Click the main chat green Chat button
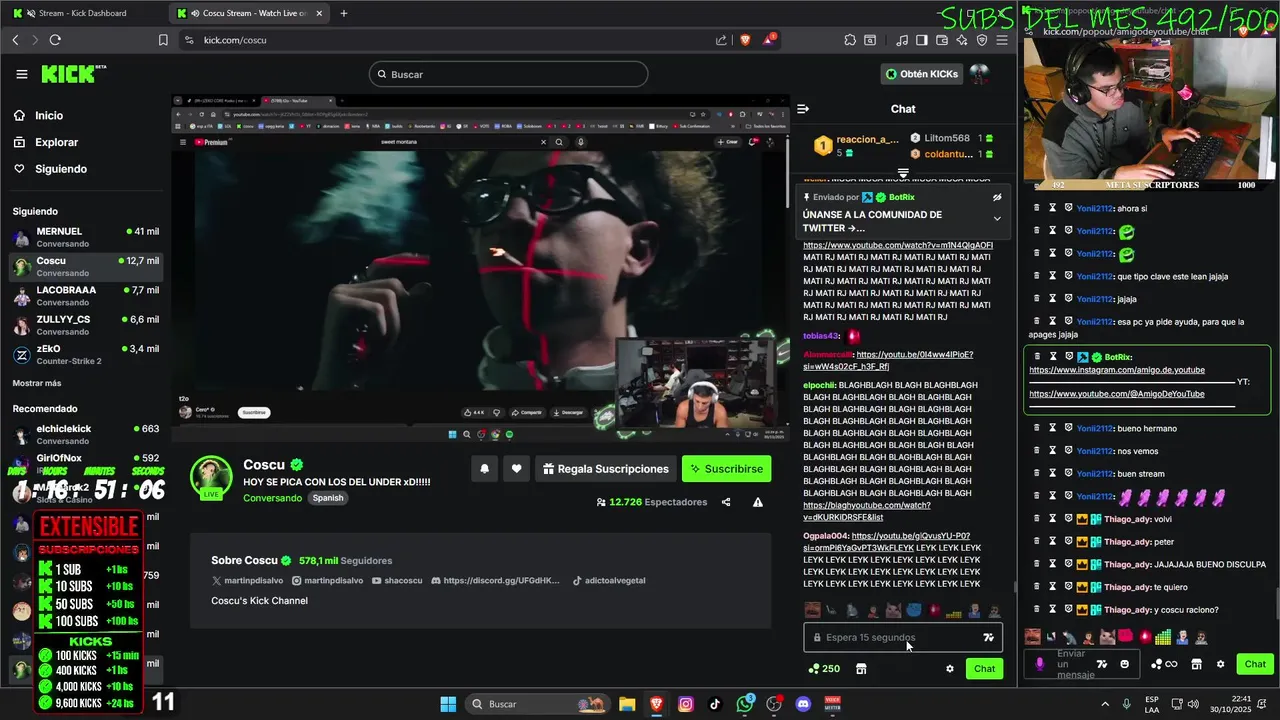 coord(985,669)
